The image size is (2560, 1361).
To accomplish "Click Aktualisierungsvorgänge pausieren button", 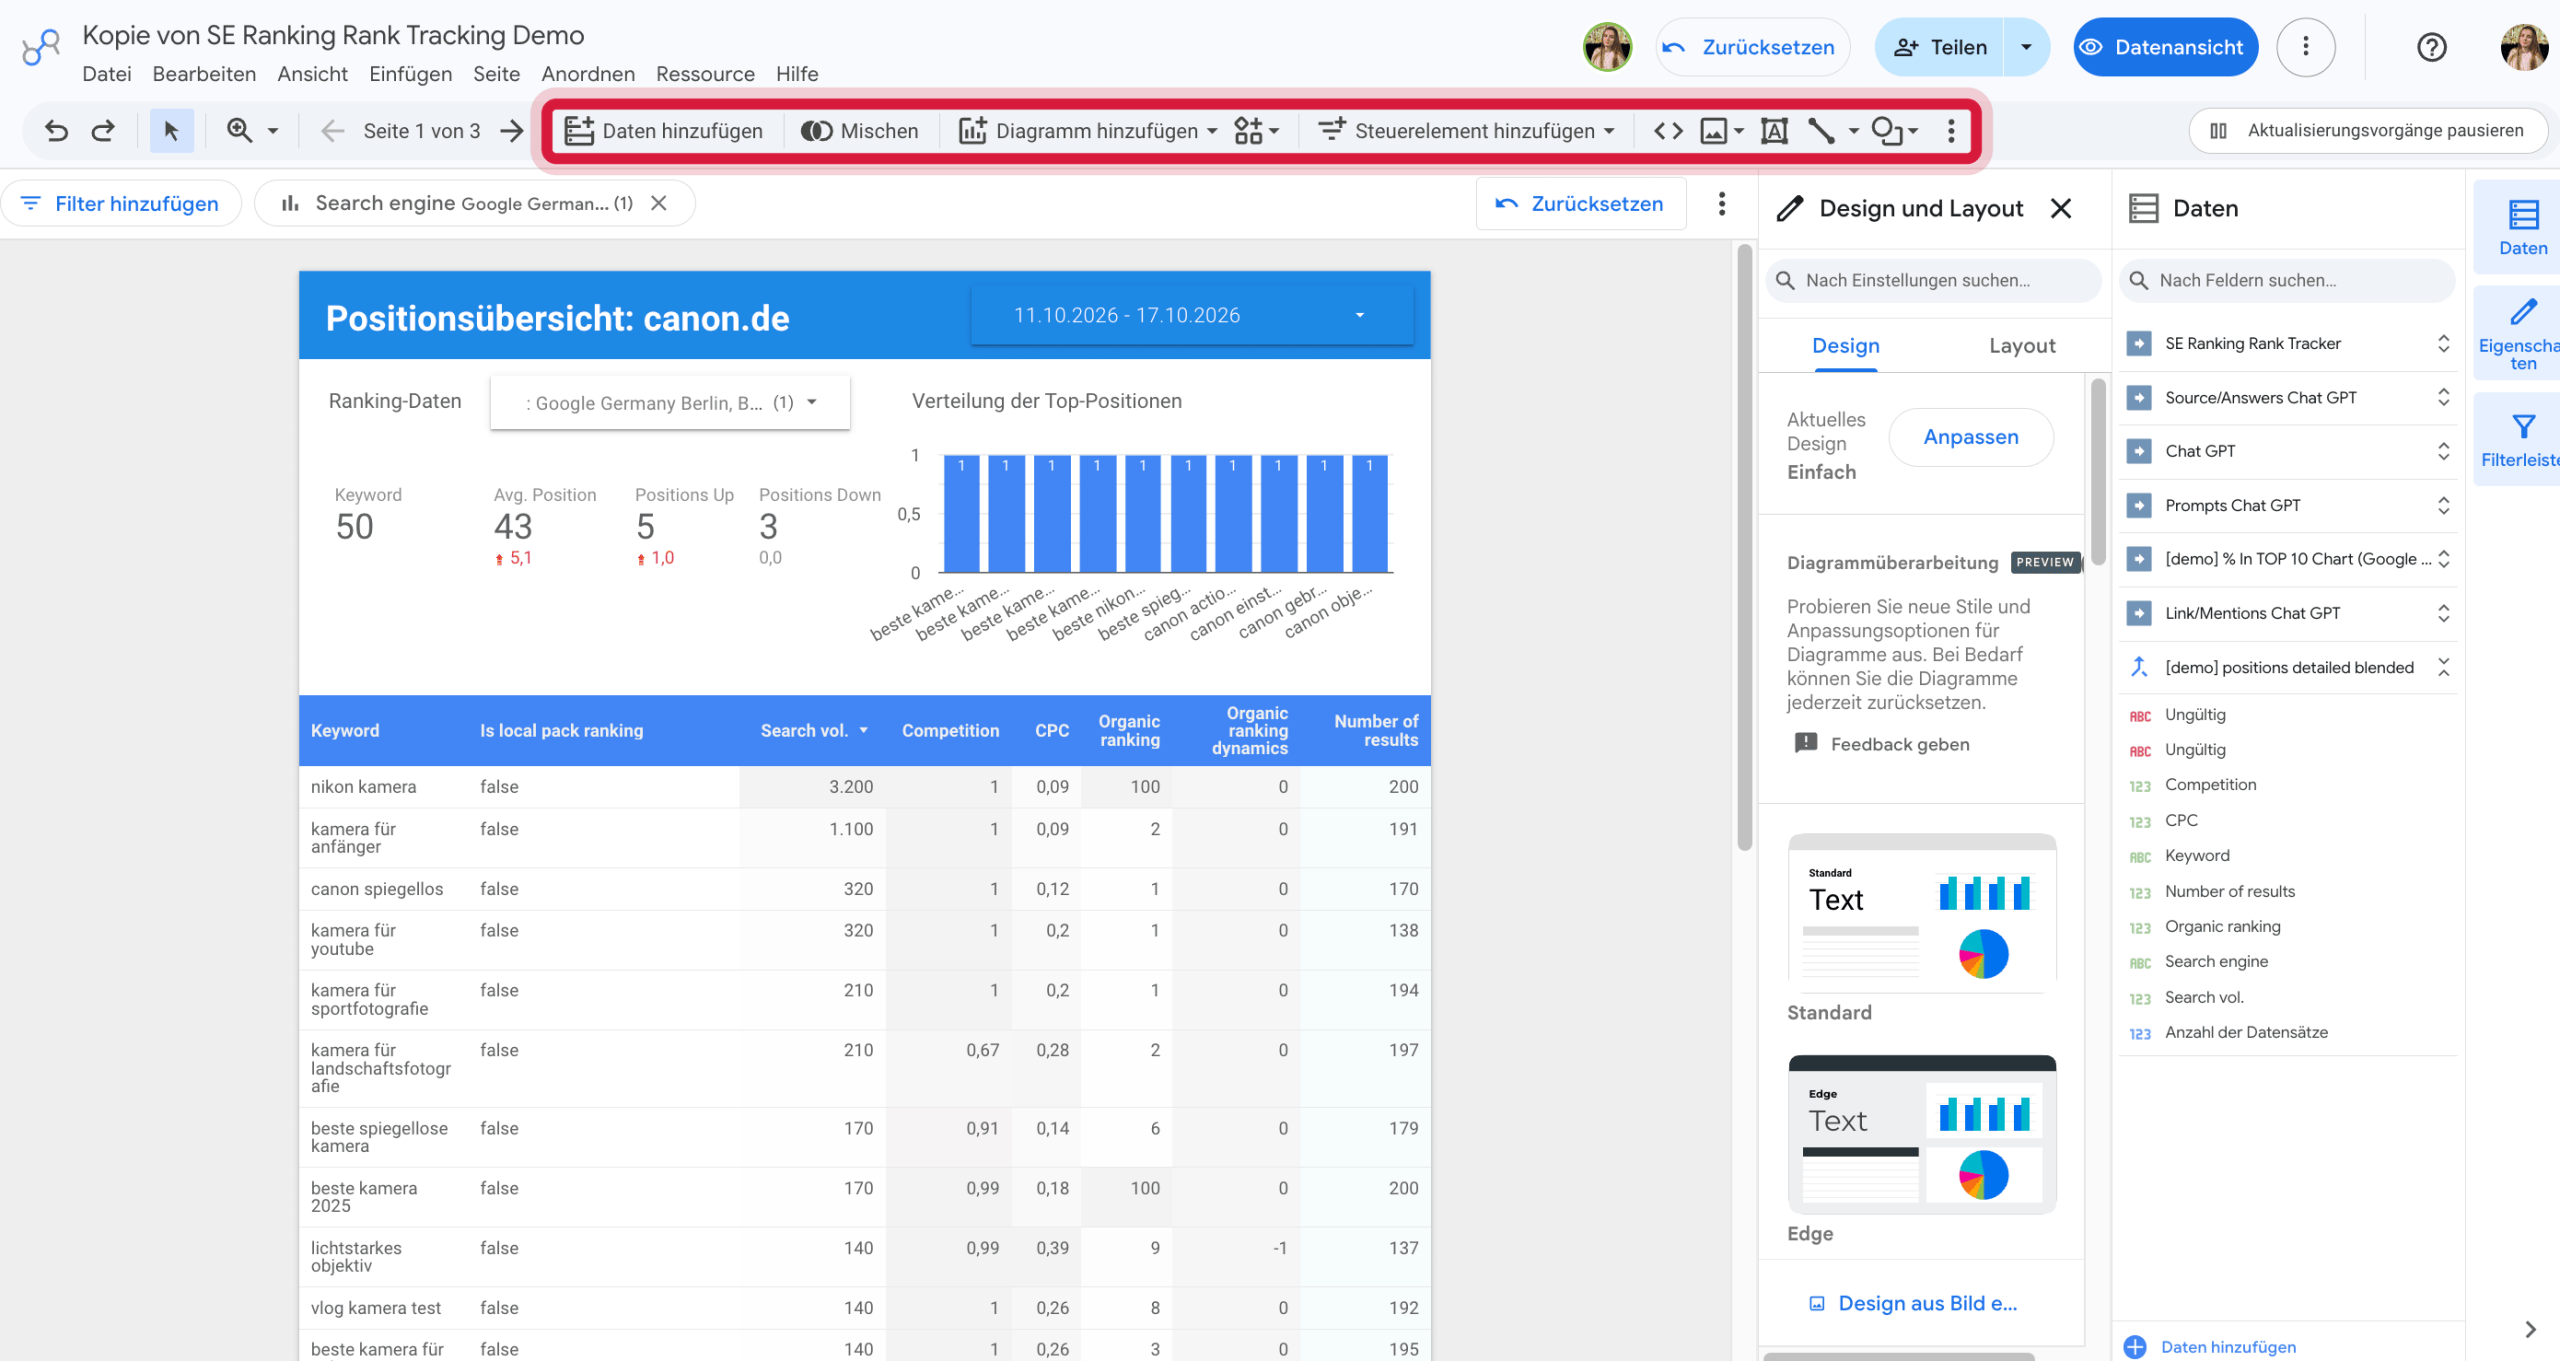I will (x=2367, y=131).
